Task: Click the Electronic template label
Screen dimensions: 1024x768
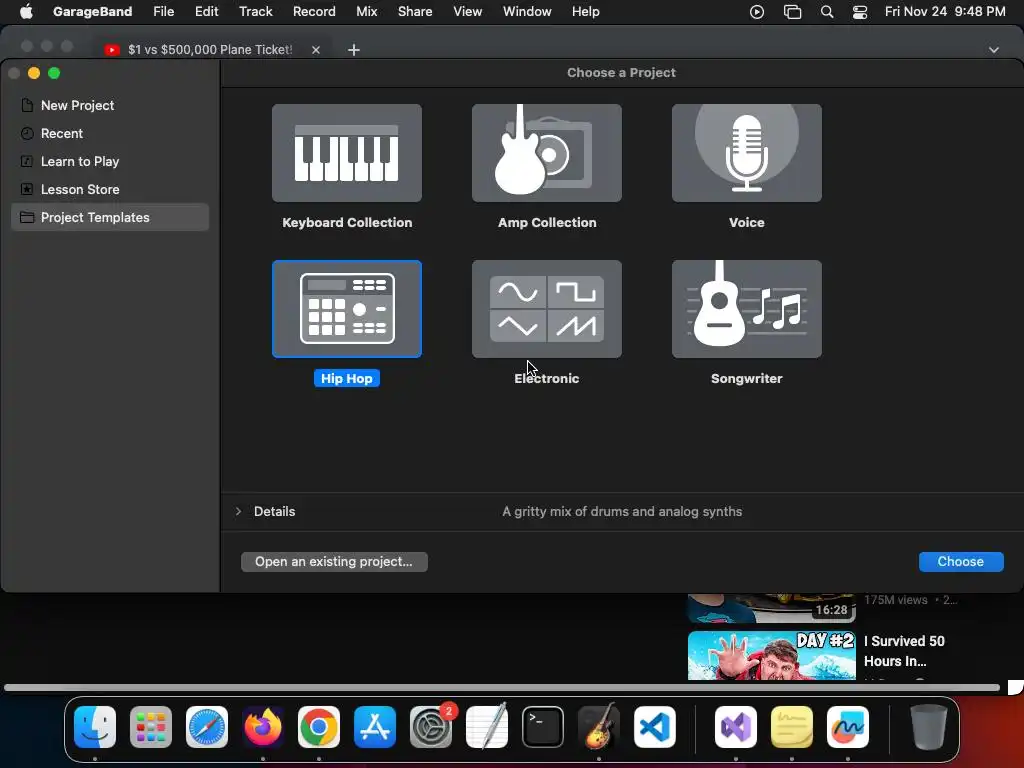Action: [547, 378]
